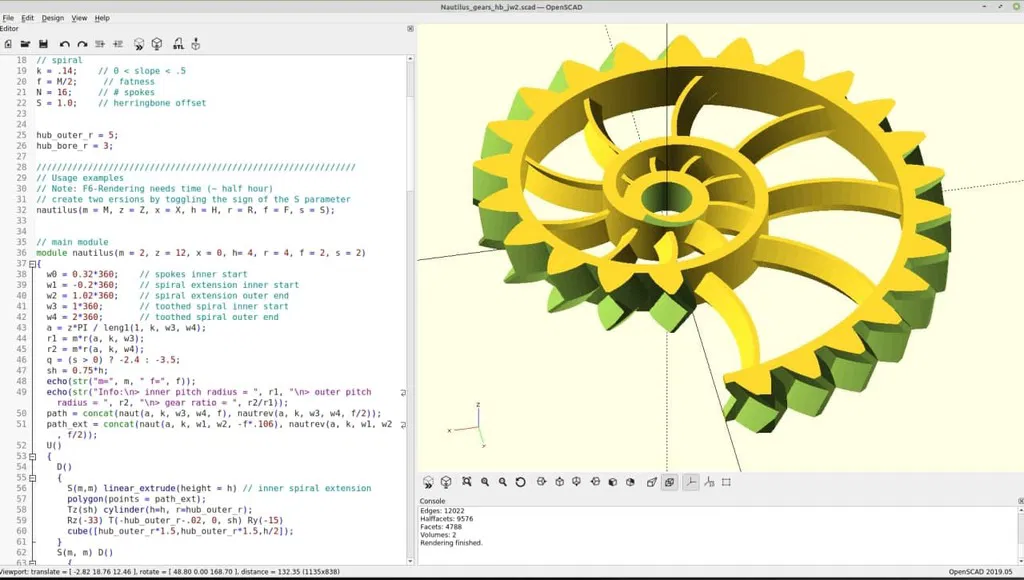Viewport: 1024px width, 580px height.
Task: Zoom the view to fit the whole model
Action: (x=467, y=482)
